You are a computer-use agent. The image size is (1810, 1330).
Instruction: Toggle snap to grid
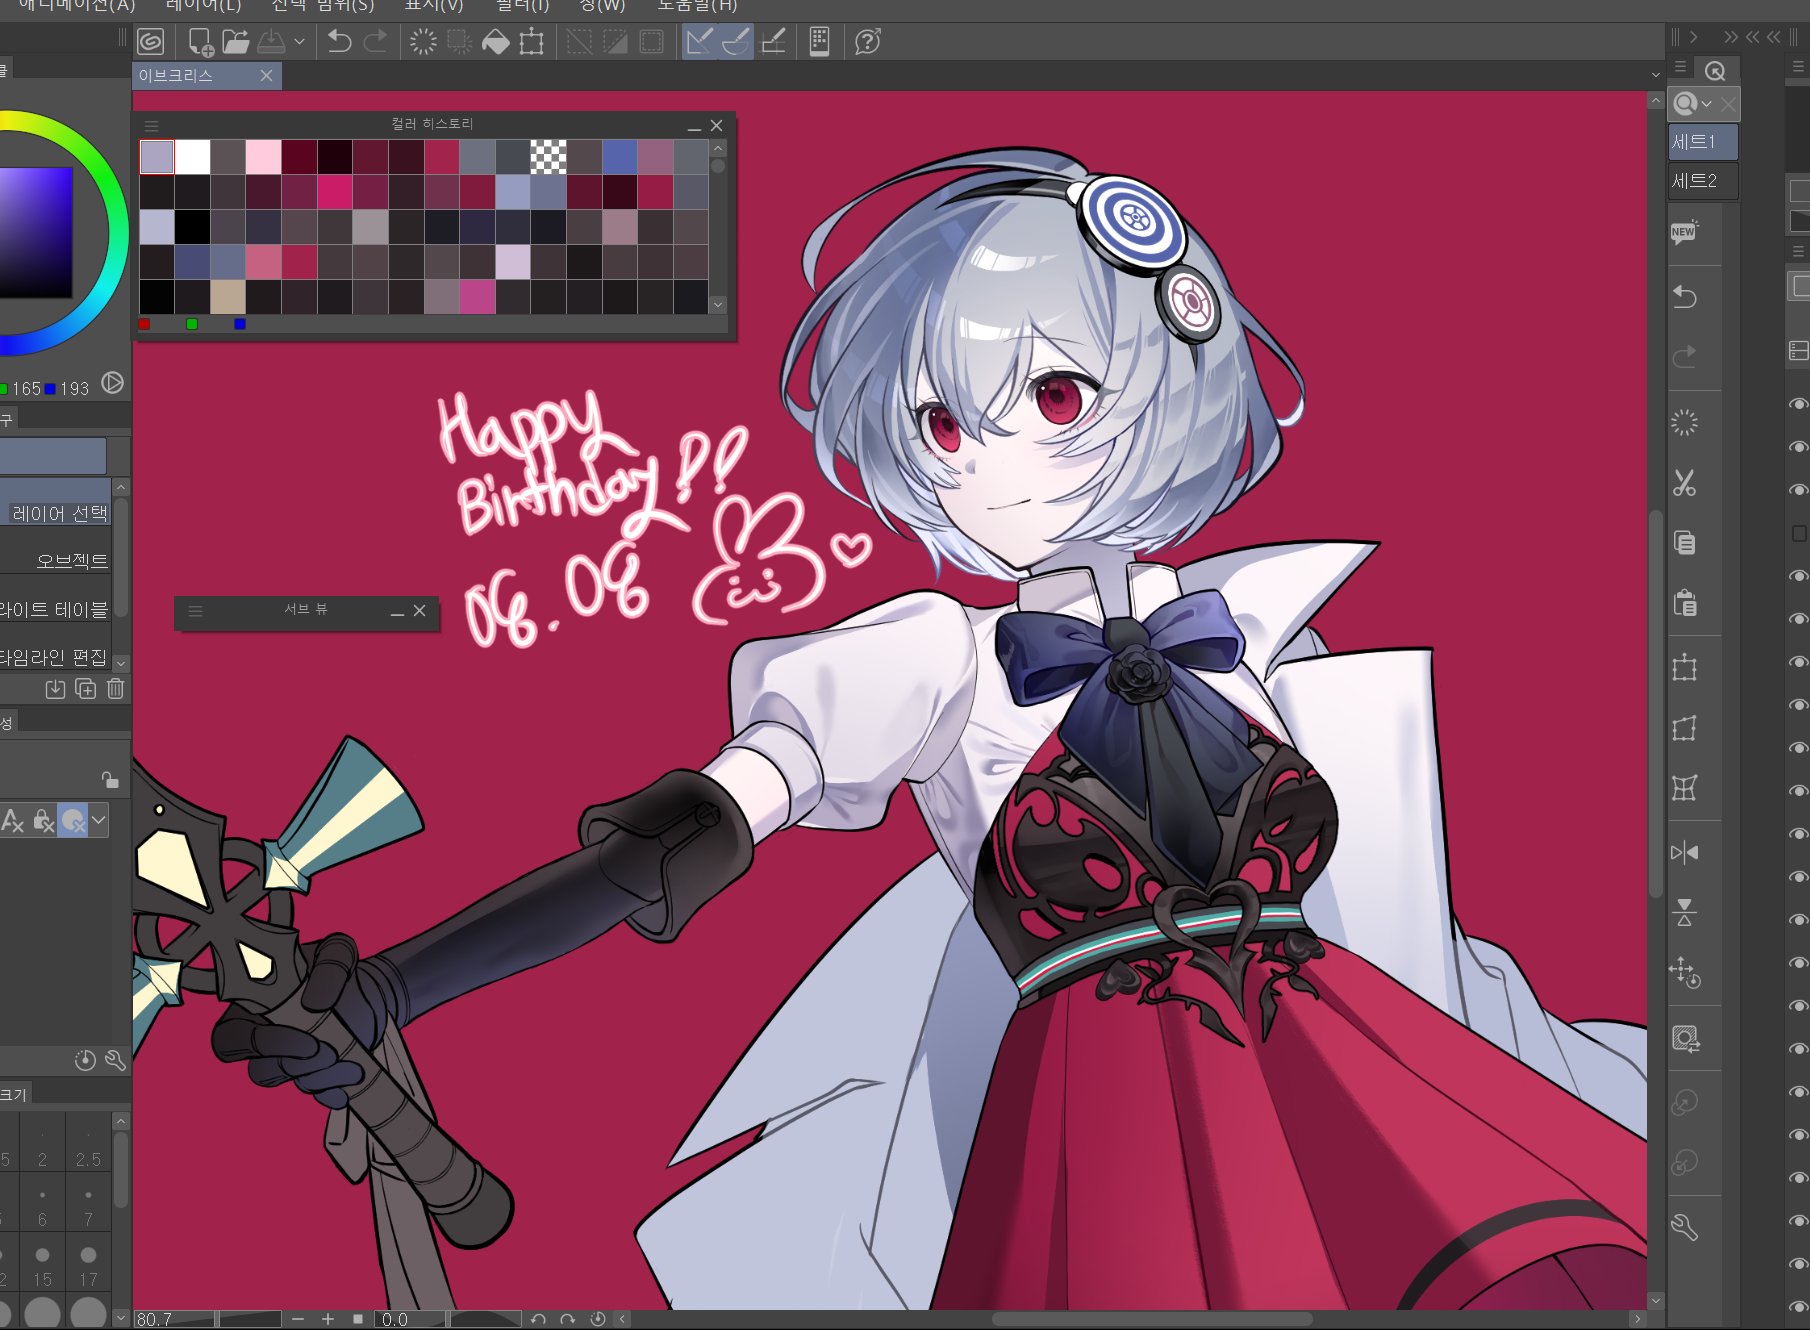point(773,42)
